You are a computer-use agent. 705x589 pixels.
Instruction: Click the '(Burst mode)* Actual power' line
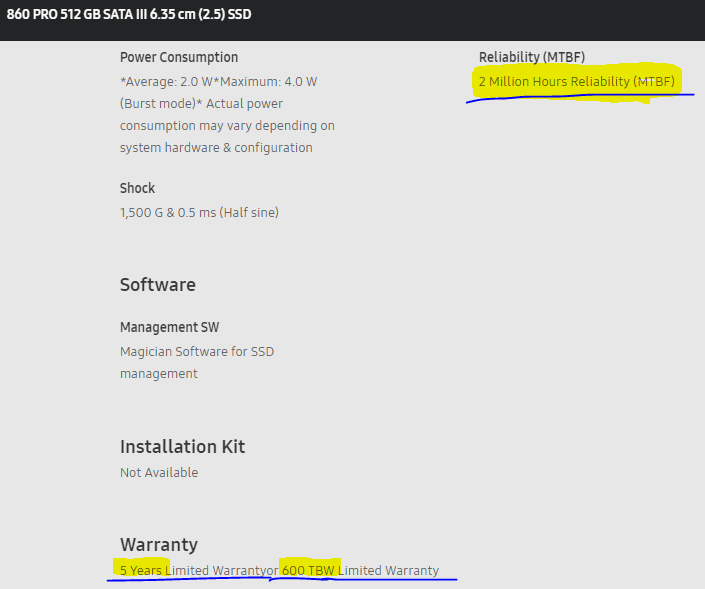click(201, 104)
